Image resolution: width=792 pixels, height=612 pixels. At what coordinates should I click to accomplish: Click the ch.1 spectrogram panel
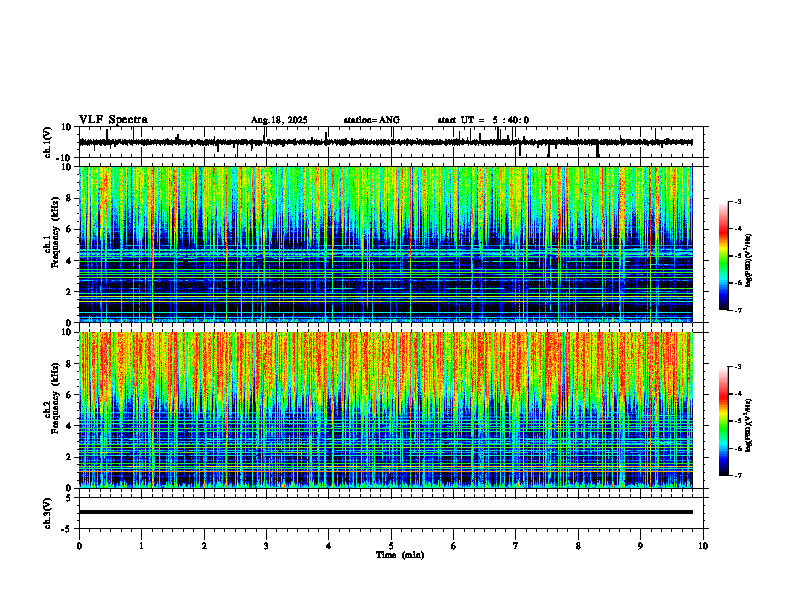pyautogui.click(x=385, y=244)
